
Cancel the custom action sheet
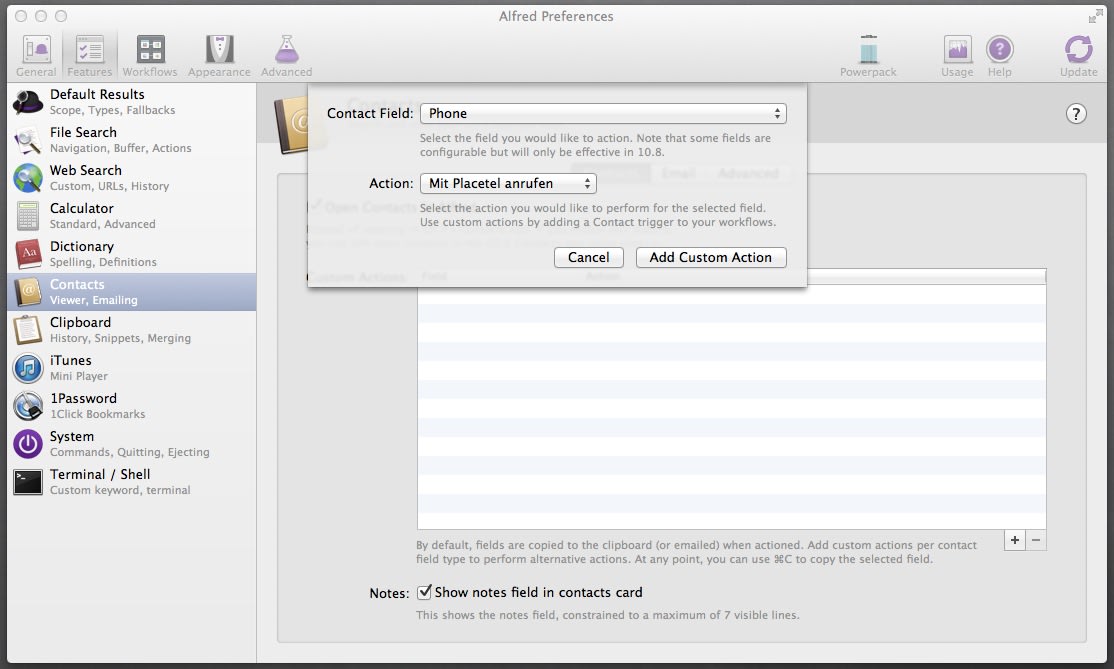point(588,257)
